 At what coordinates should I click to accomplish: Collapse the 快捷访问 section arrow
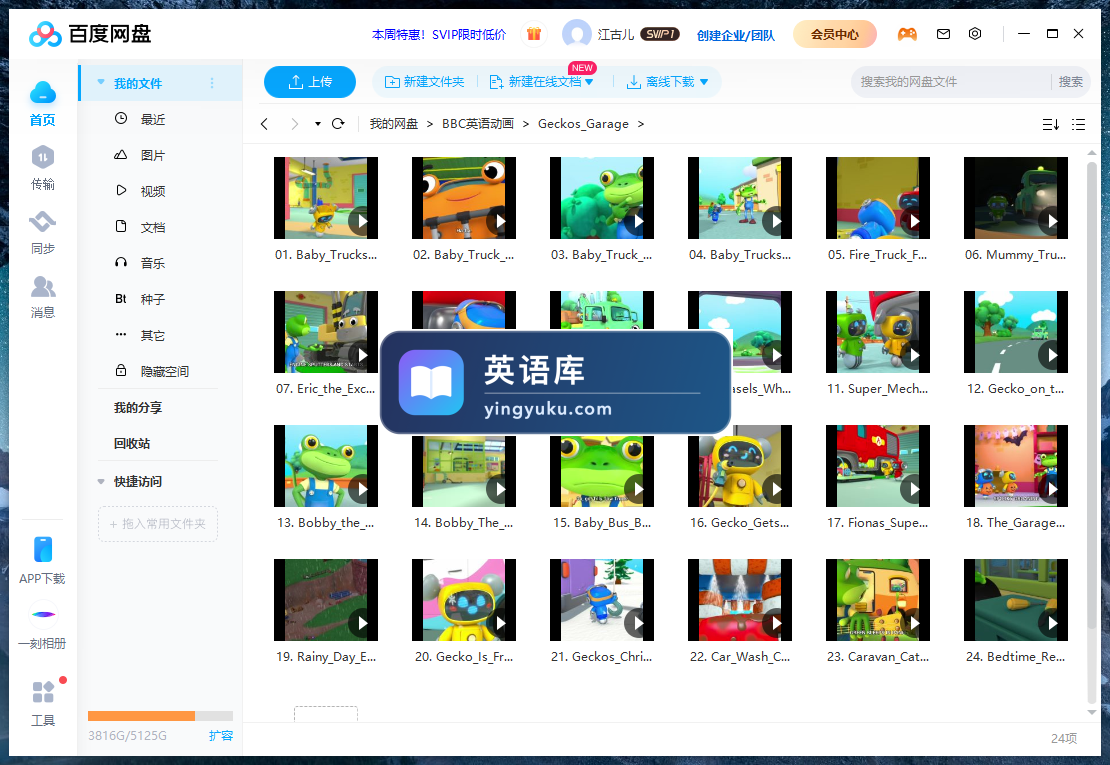tap(101, 482)
